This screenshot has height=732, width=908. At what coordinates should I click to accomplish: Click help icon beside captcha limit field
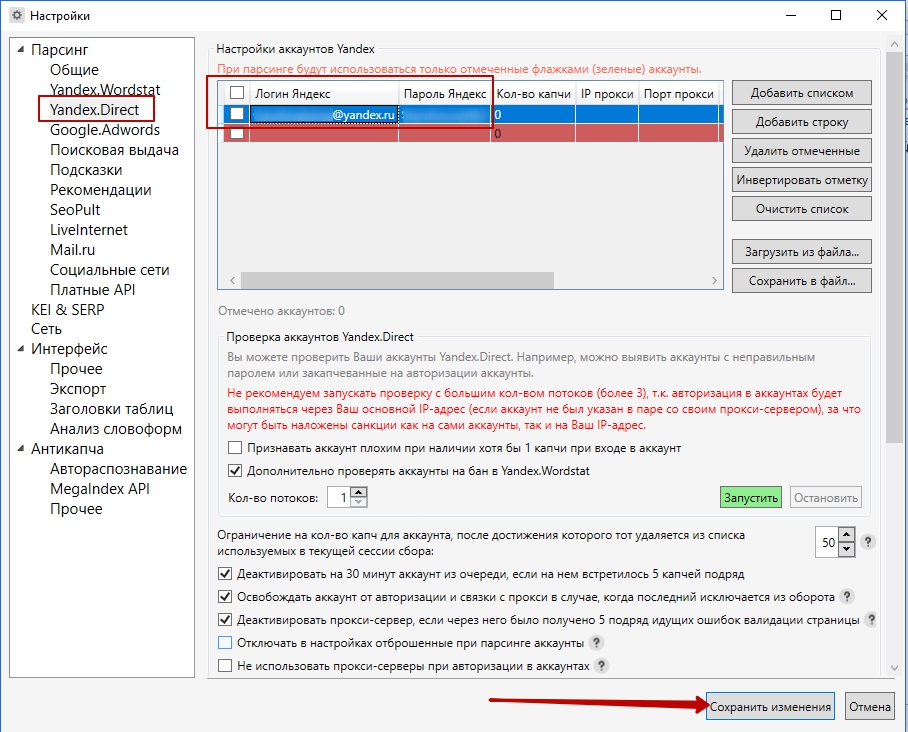point(867,542)
